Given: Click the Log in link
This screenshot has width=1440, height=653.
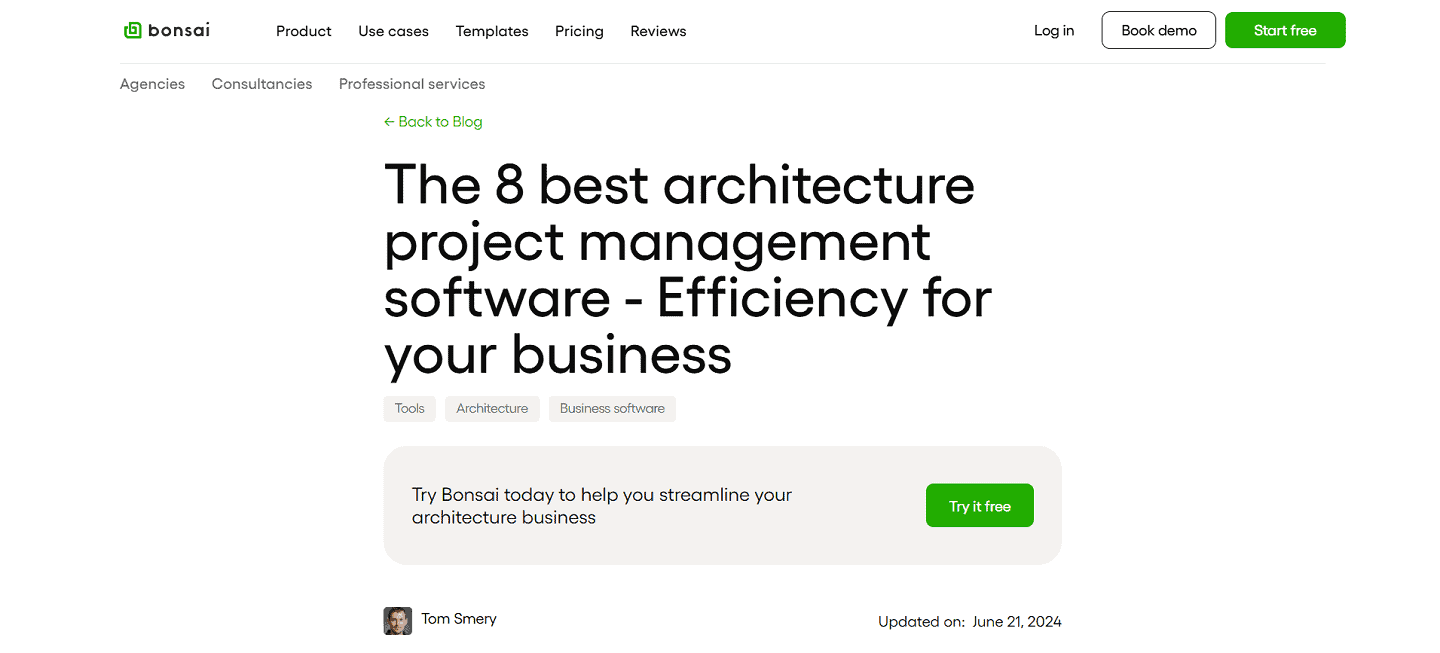Looking at the screenshot, I should pyautogui.click(x=1053, y=30).
